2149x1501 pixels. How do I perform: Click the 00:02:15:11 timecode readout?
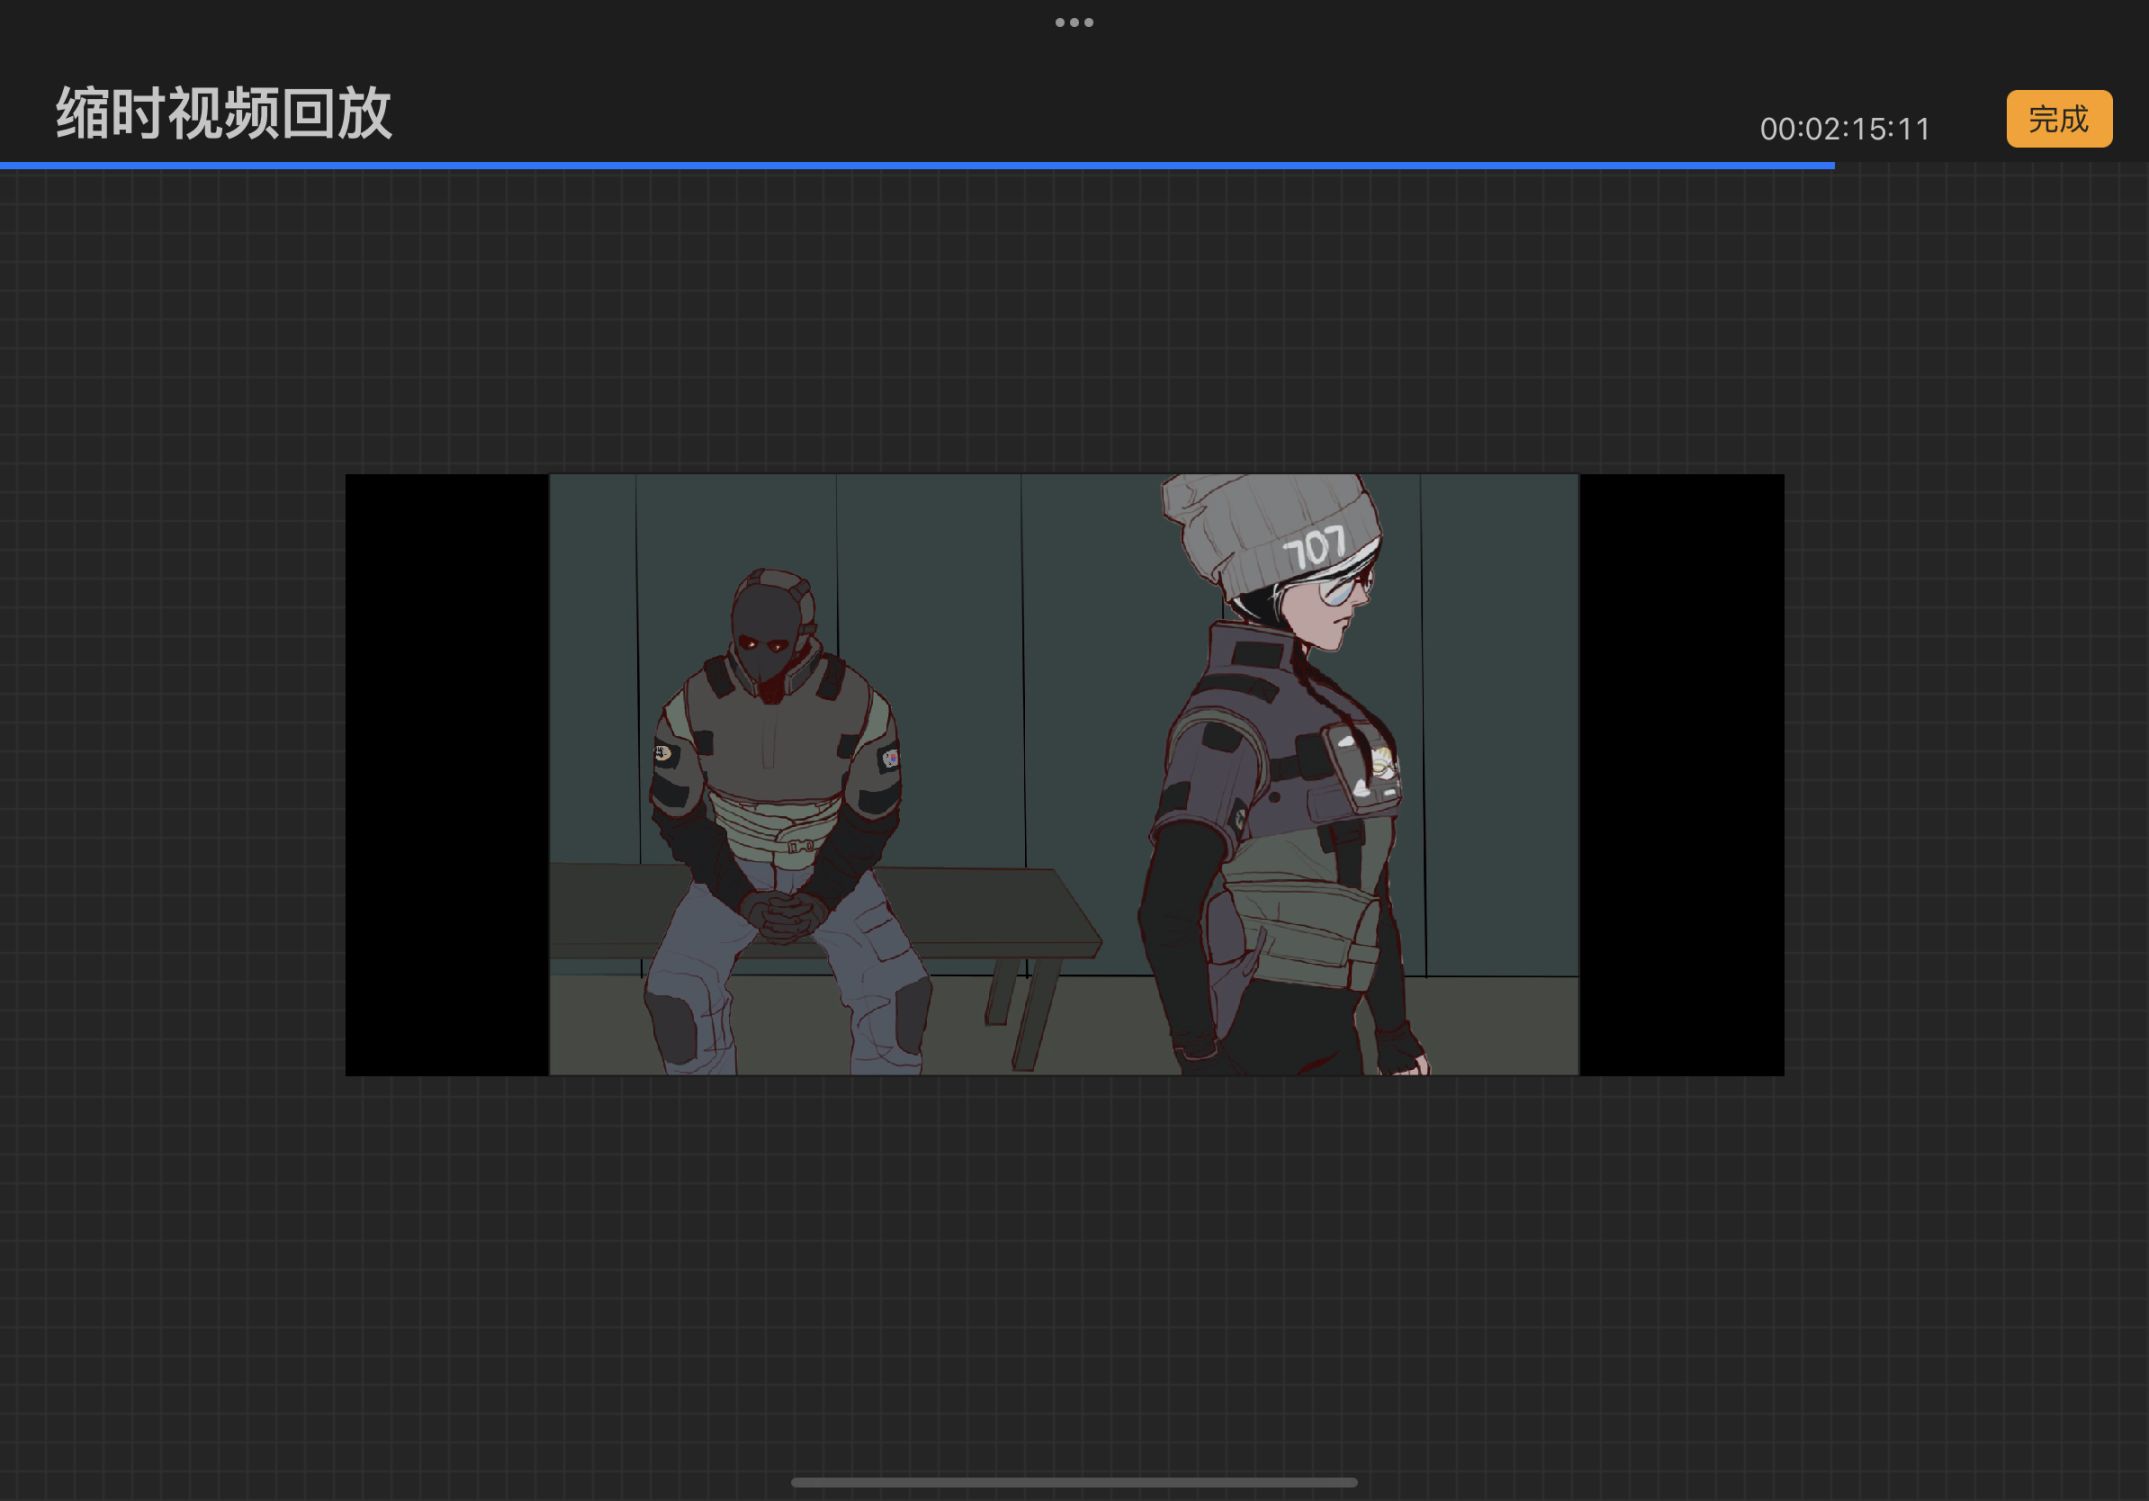click(1844, 129)
